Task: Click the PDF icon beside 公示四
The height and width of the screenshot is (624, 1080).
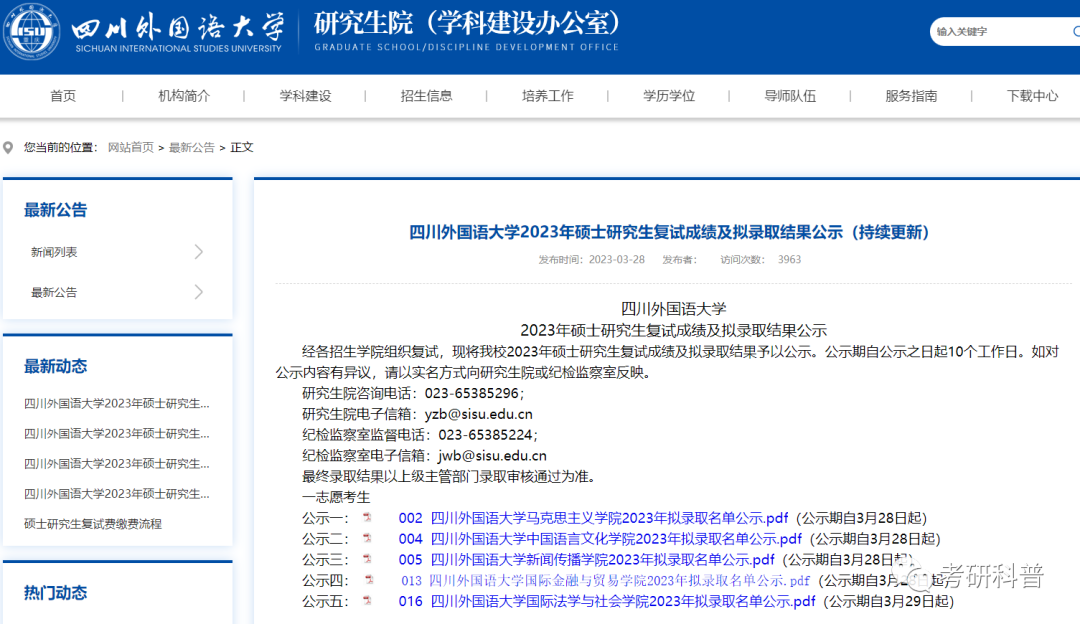Action: (x=369, y=580)
